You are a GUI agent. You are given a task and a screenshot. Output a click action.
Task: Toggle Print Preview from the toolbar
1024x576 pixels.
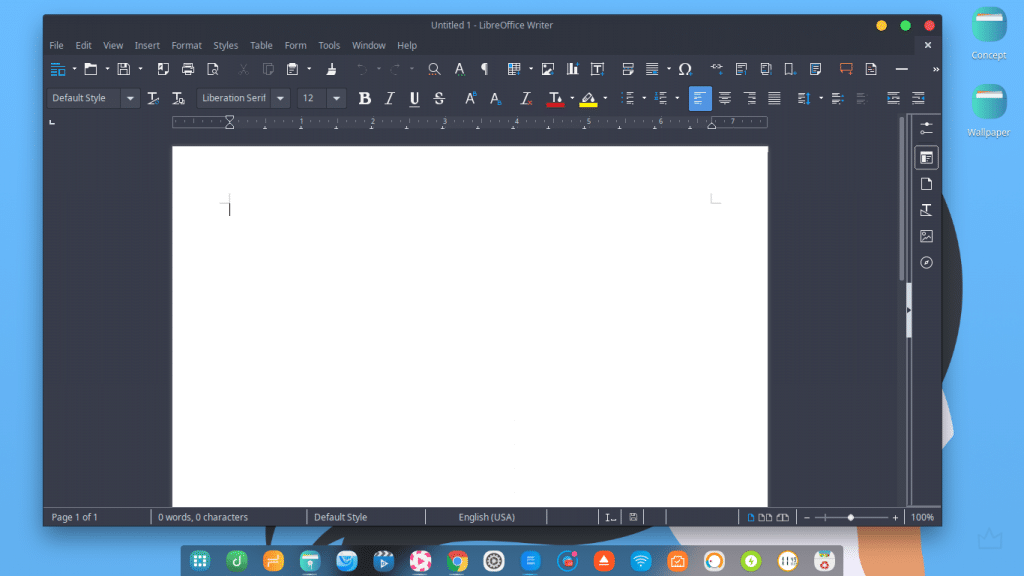[x=213, y=69]
